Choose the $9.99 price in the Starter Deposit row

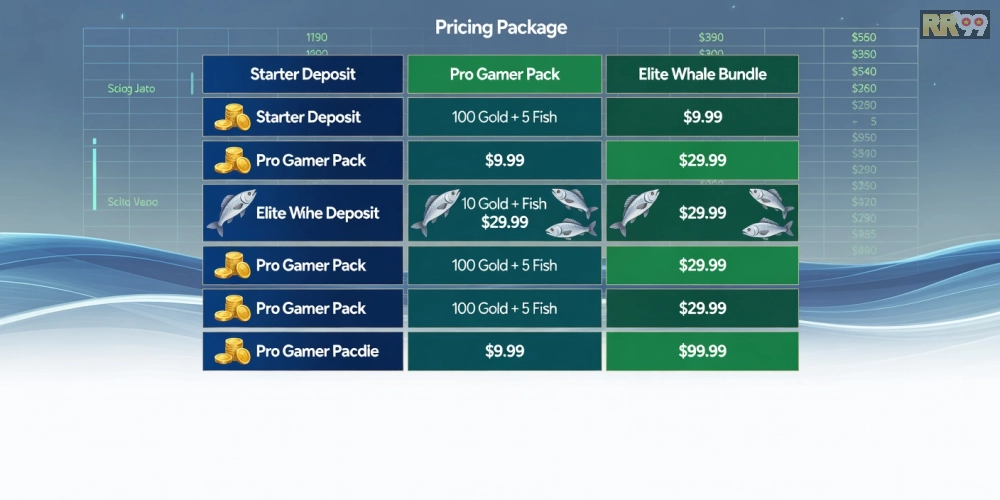pyautogui.click(x=702, y=118)
